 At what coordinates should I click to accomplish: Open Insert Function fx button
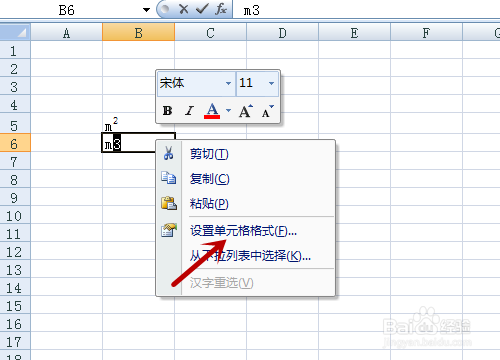pos(221,9)
